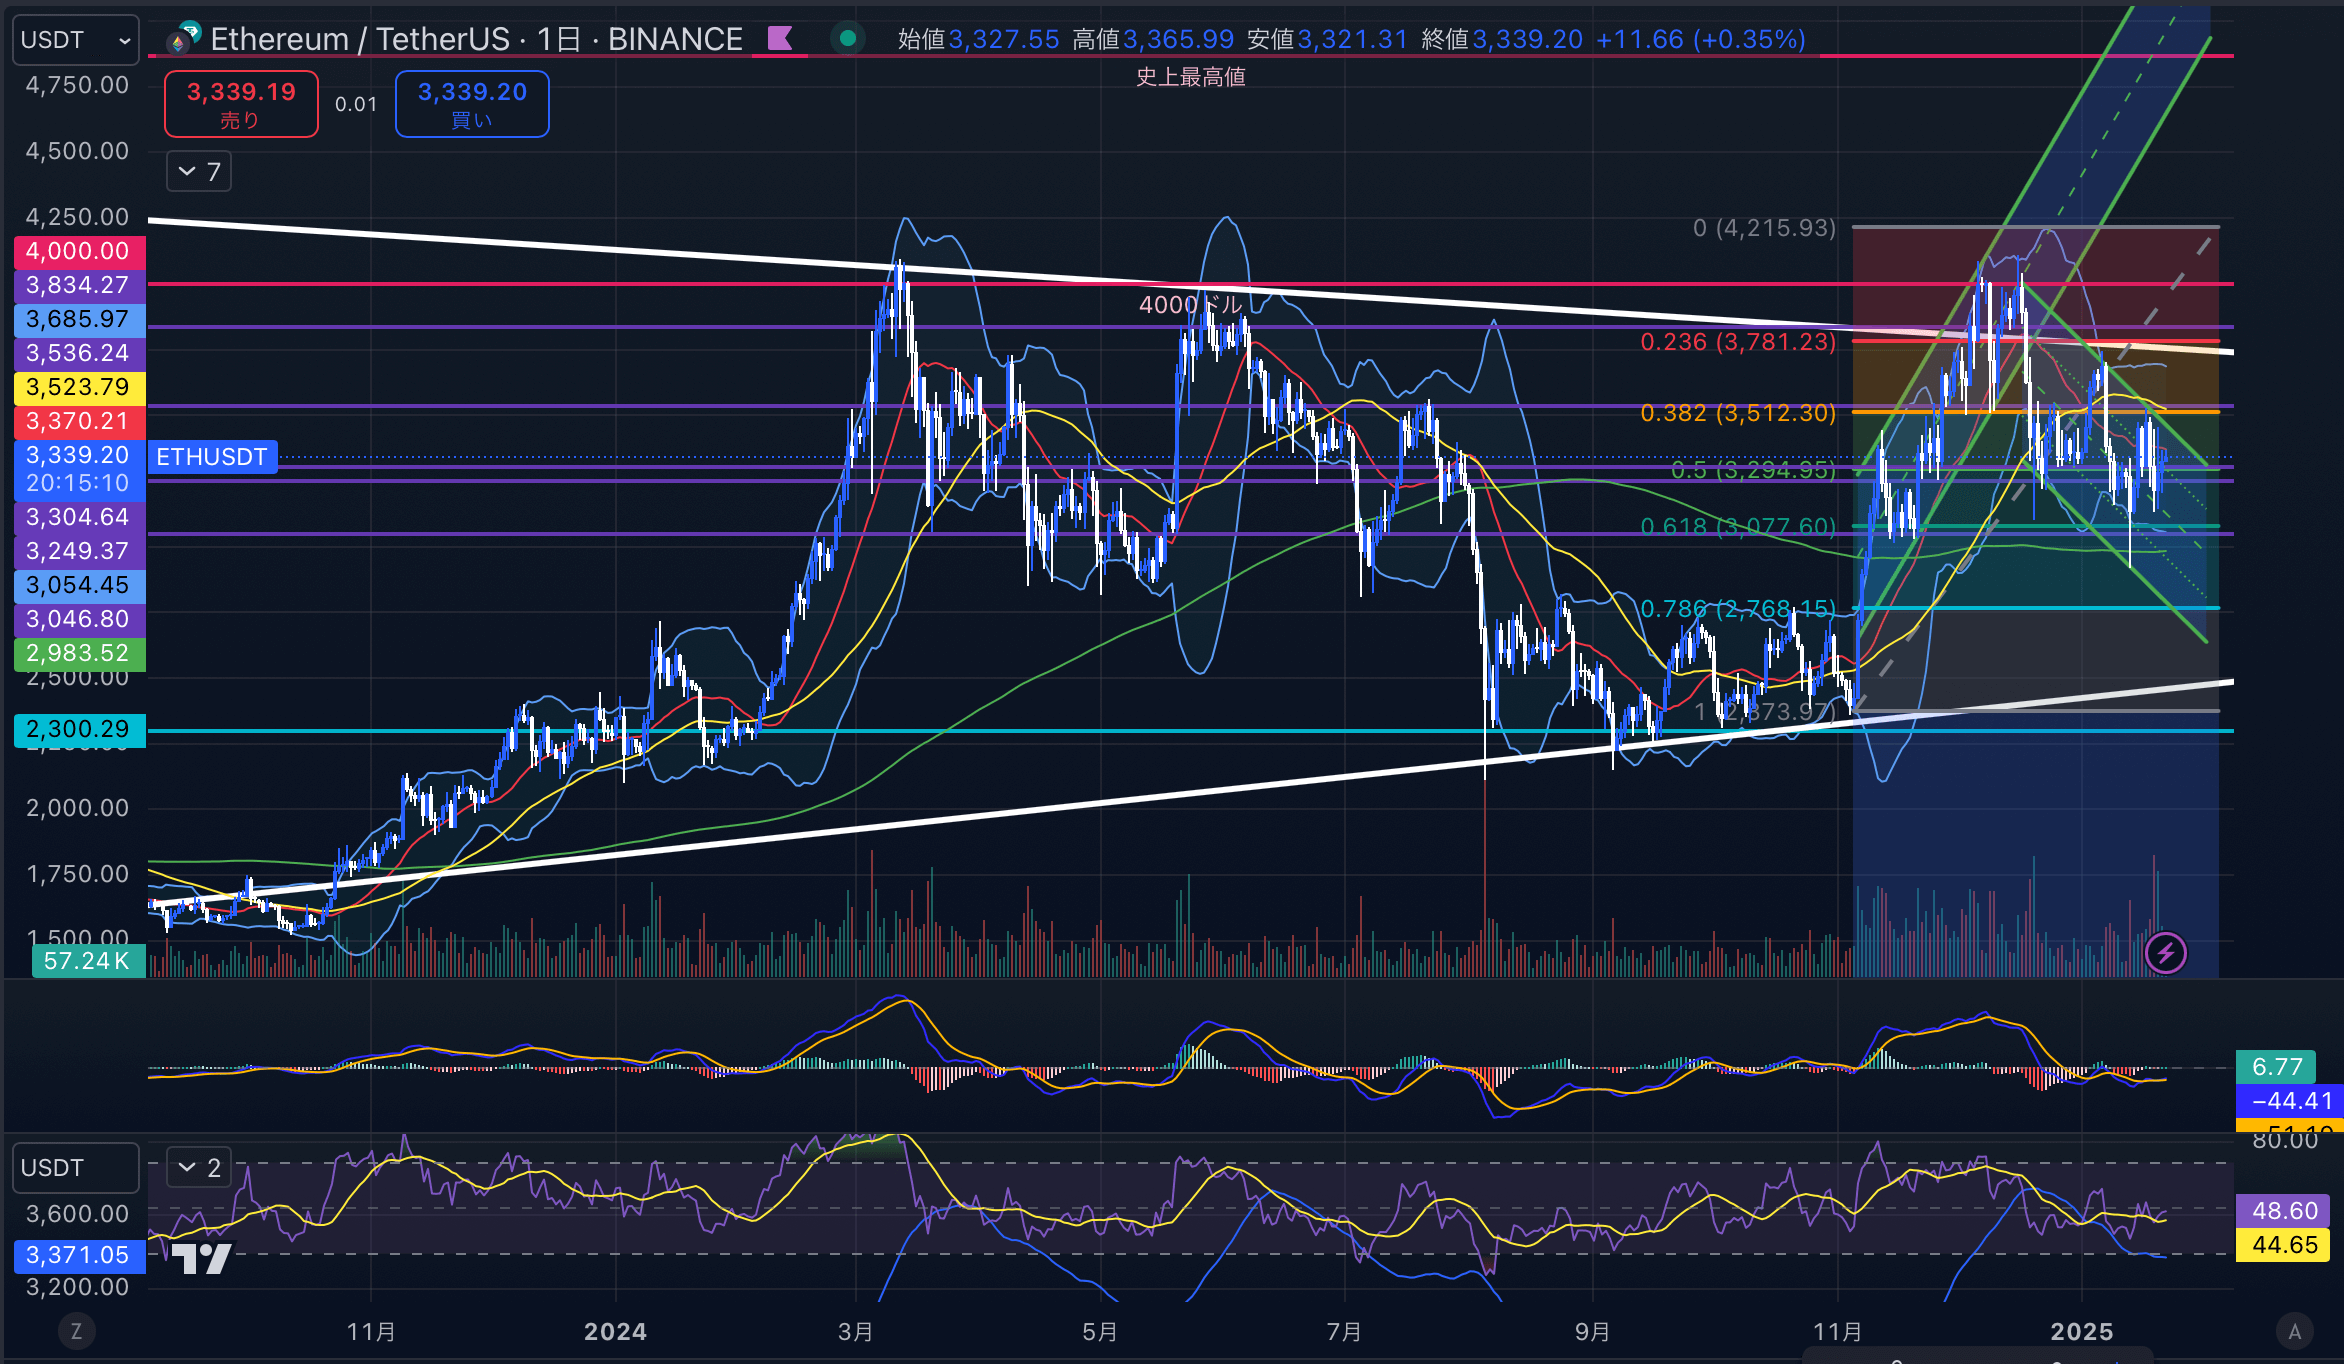Click the 4000ドル horizontal line label

1190,304
